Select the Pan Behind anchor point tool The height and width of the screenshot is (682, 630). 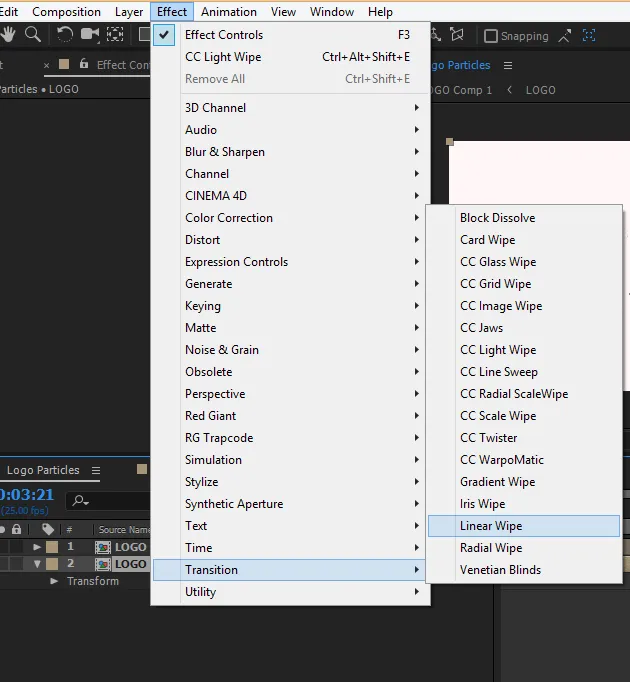coord(115,34)
